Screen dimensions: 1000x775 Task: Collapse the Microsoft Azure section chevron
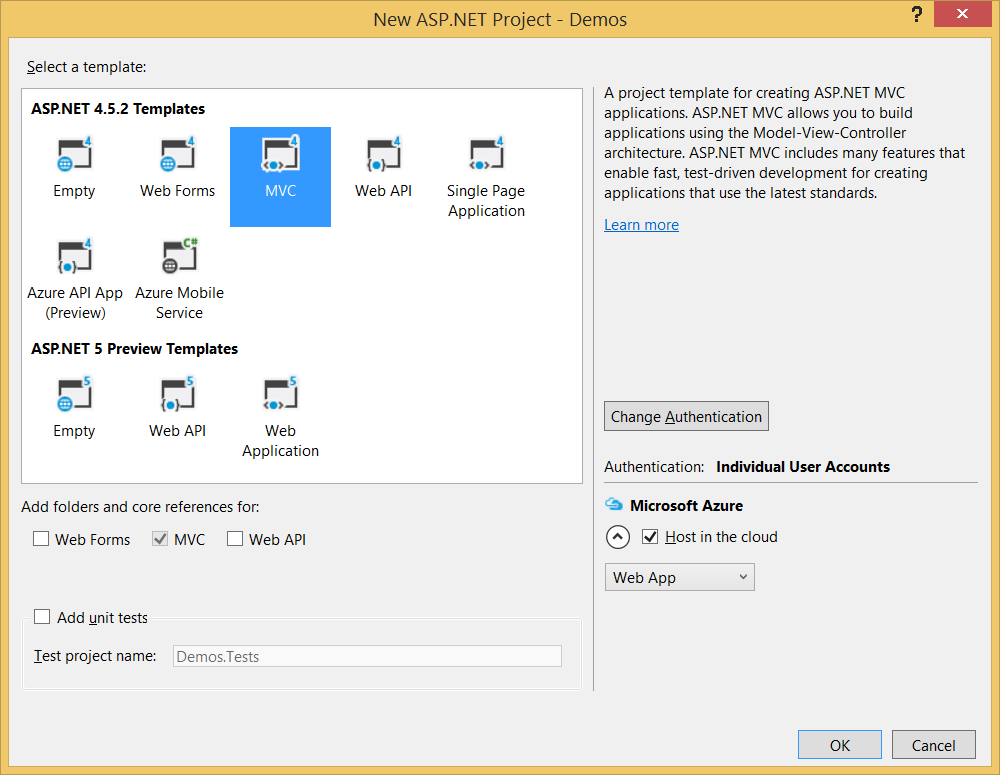(617, 537)
